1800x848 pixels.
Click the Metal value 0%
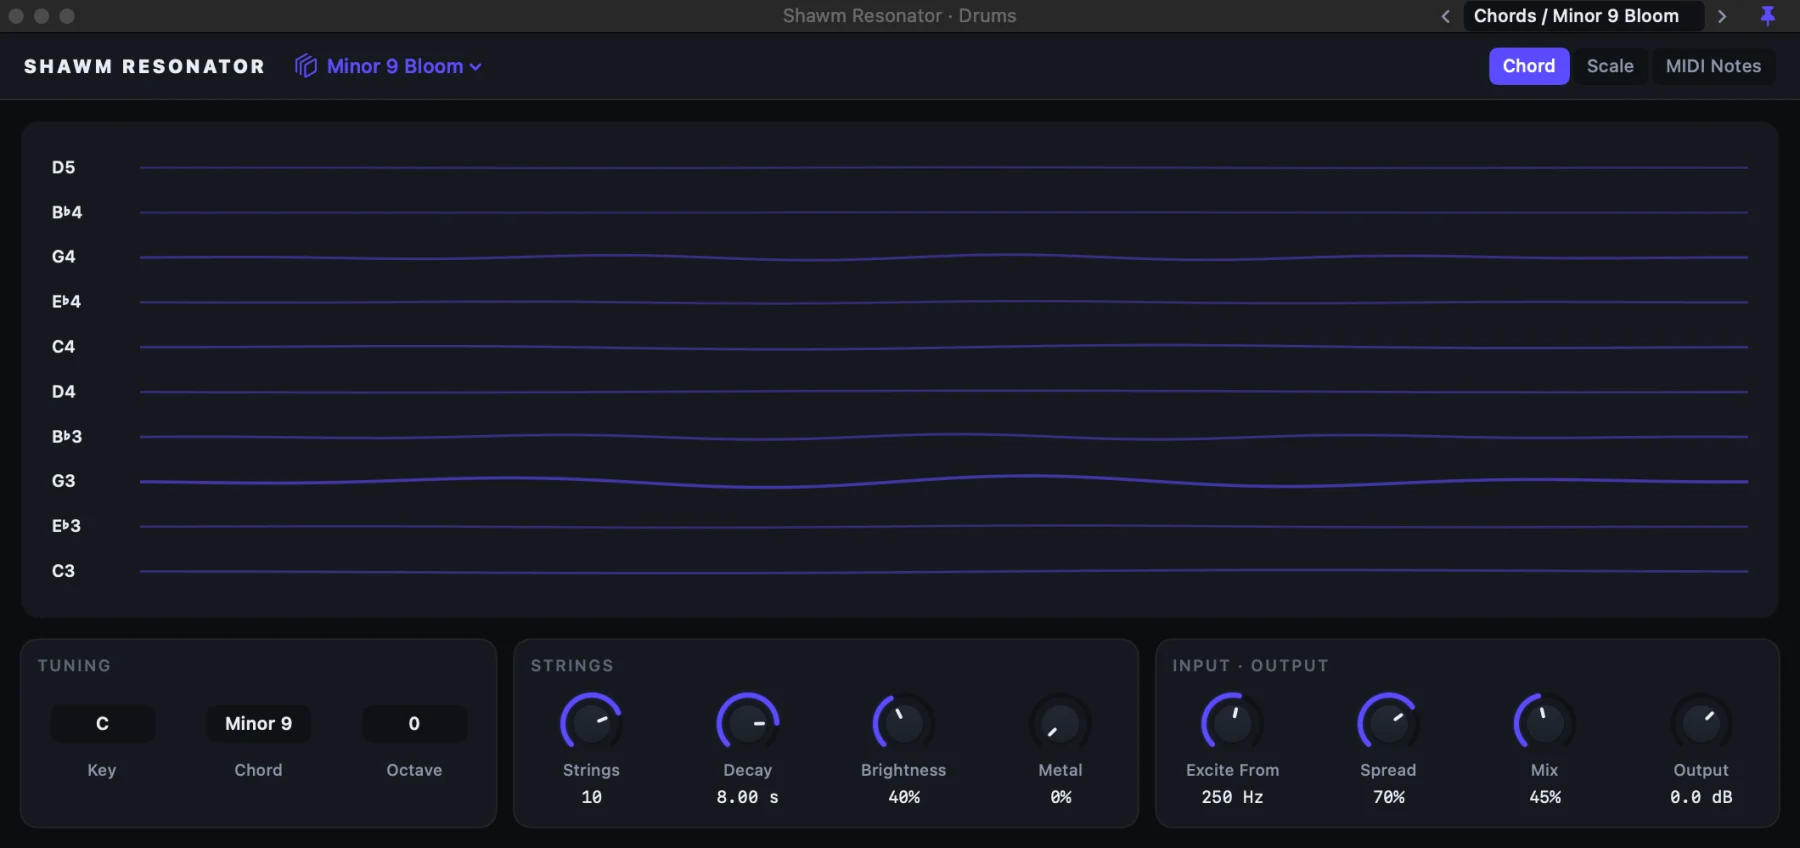1061,797
